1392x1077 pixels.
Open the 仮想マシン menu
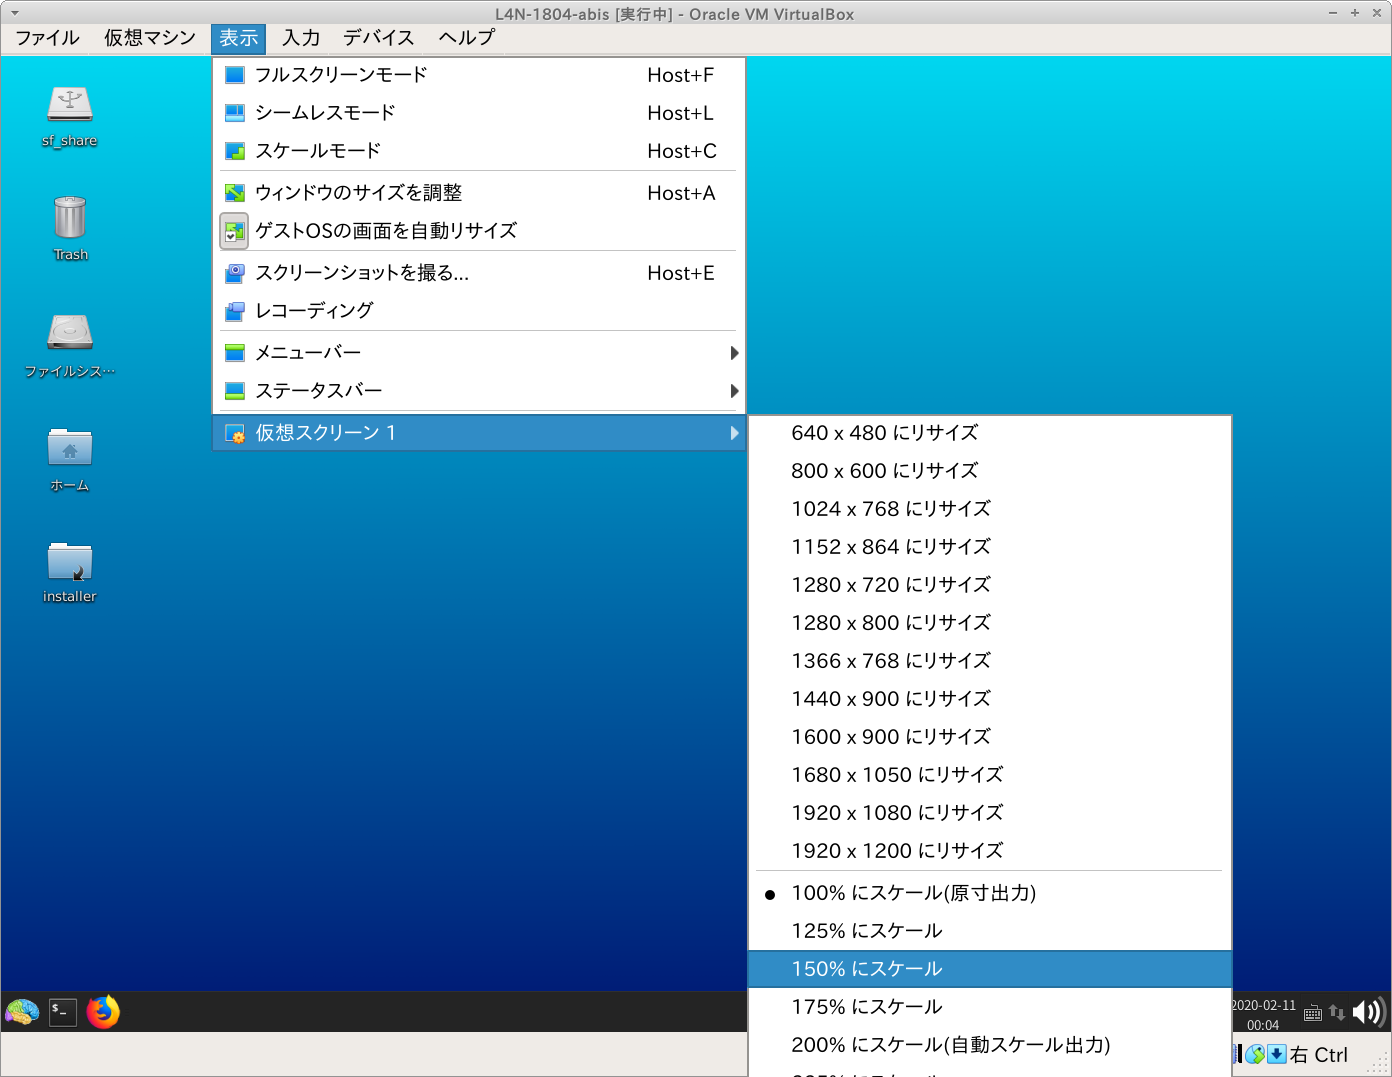(x=150, y=38)
